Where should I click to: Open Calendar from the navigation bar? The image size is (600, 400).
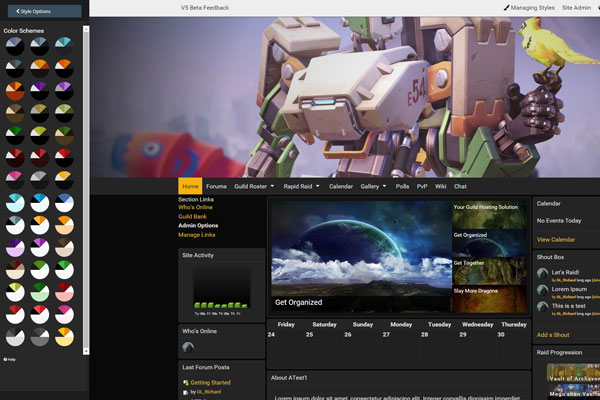(341, 186)
